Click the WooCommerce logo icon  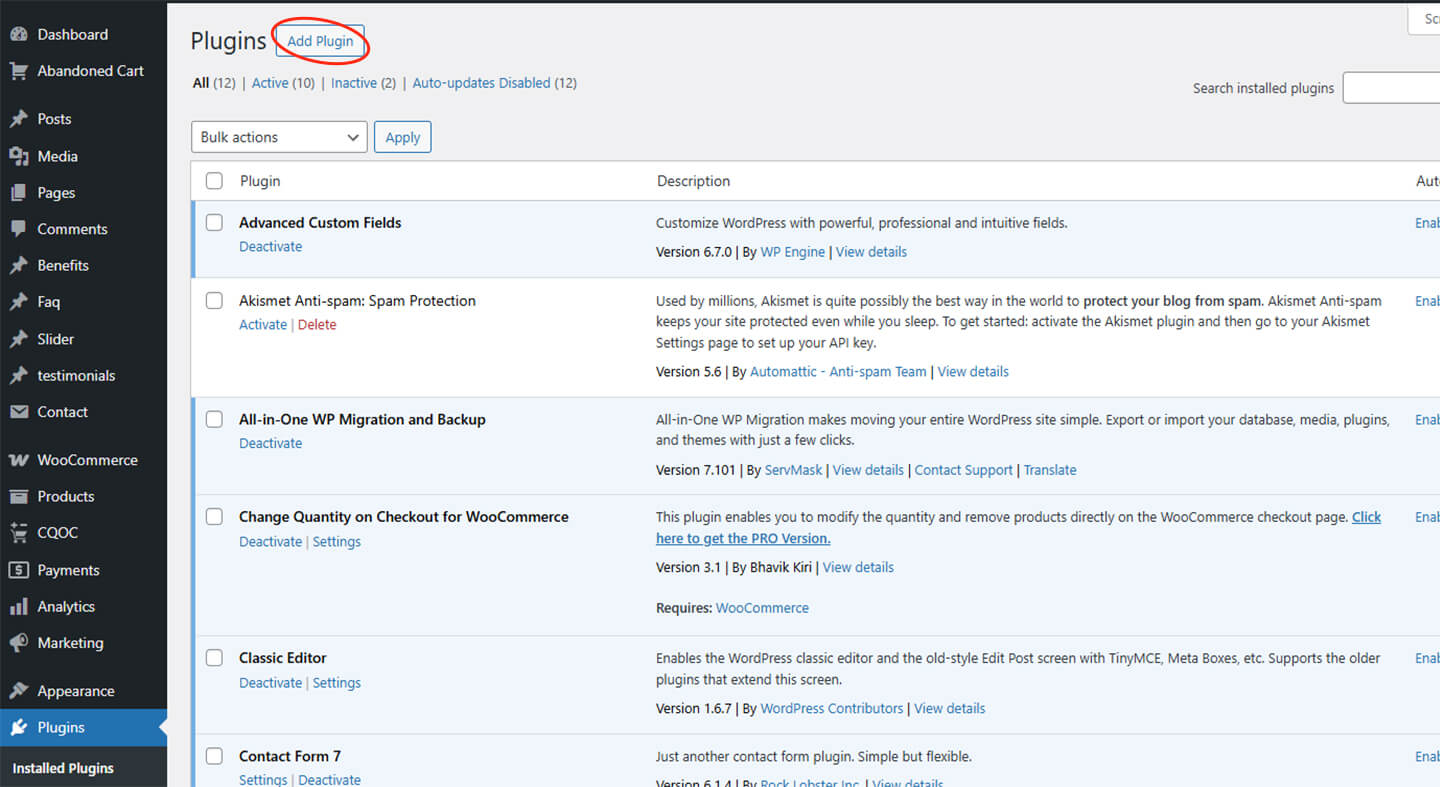[18, 460]
